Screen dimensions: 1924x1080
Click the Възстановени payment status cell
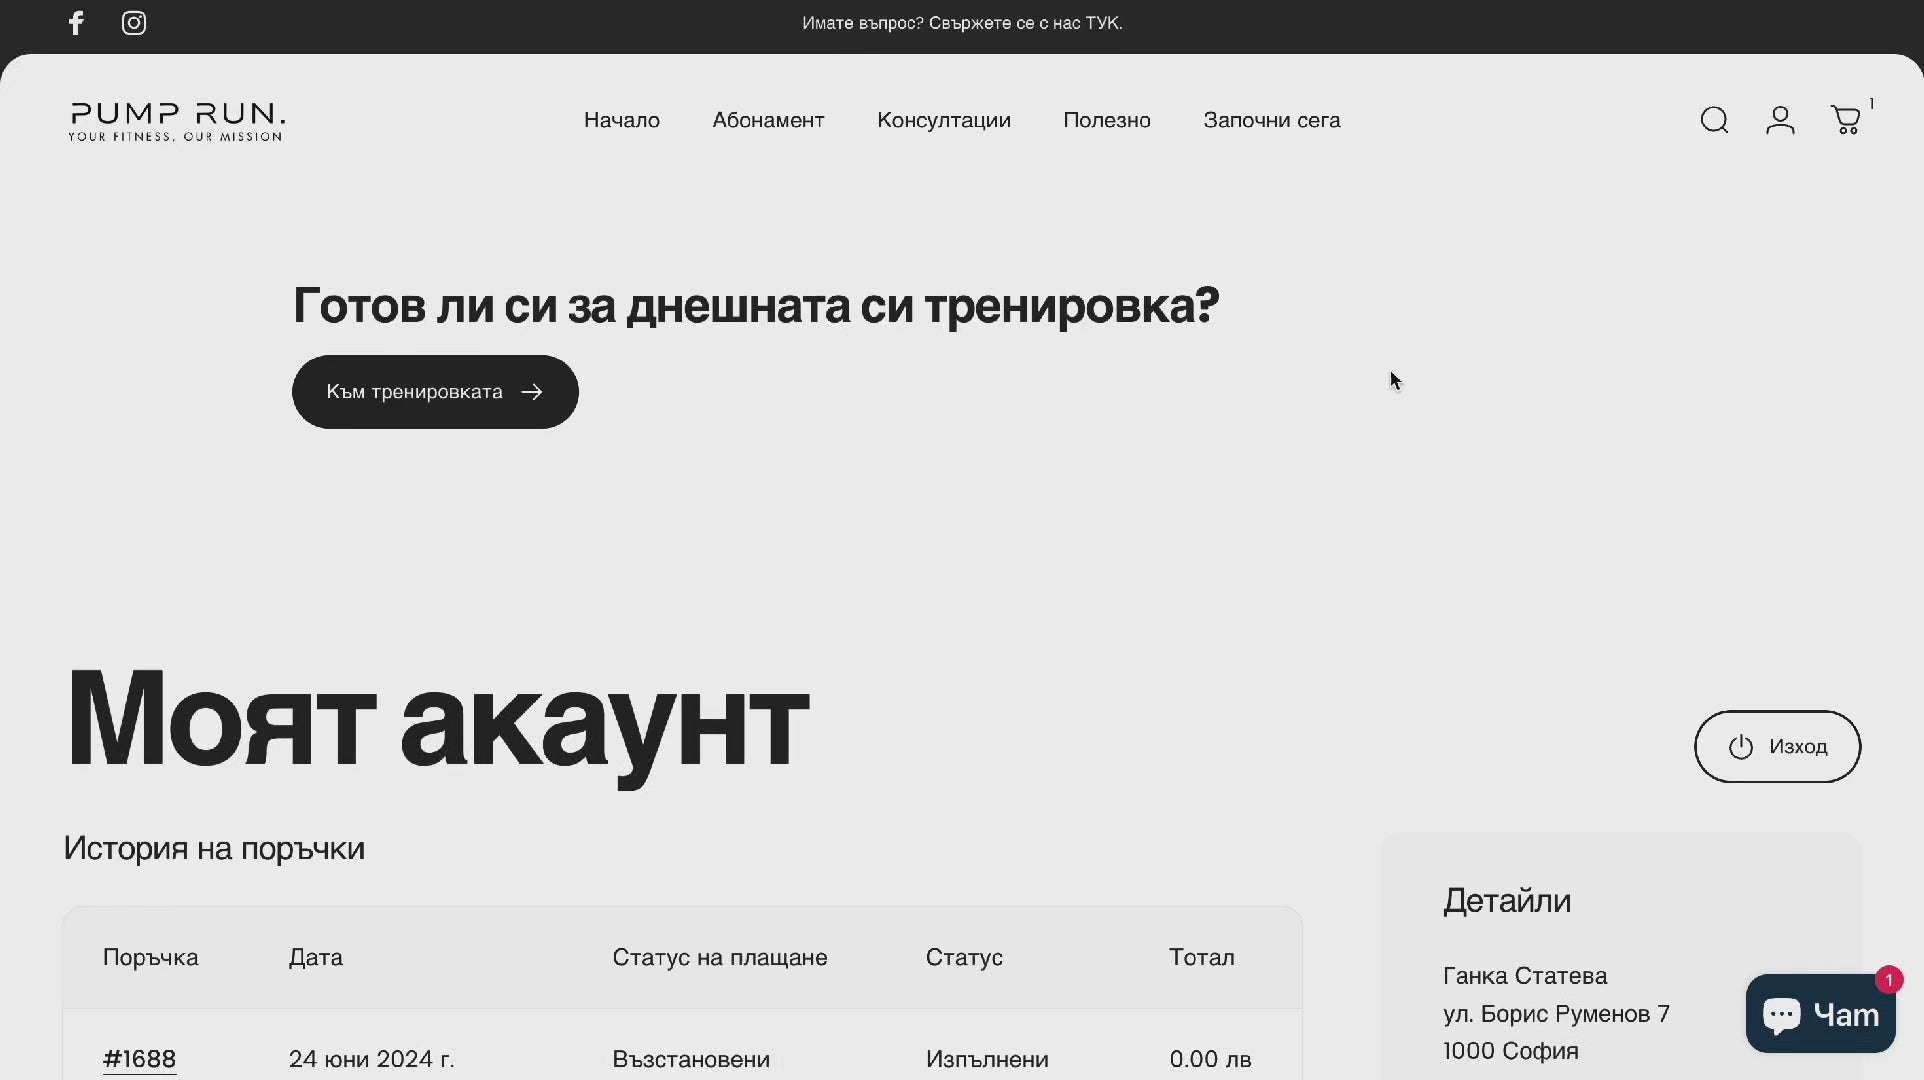(691, 1059)
